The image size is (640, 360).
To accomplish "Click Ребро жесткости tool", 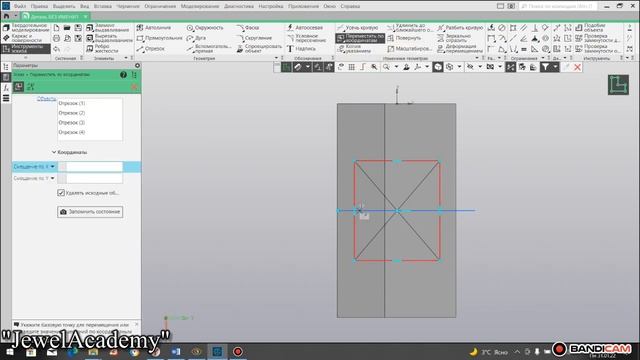I will 102,49.
